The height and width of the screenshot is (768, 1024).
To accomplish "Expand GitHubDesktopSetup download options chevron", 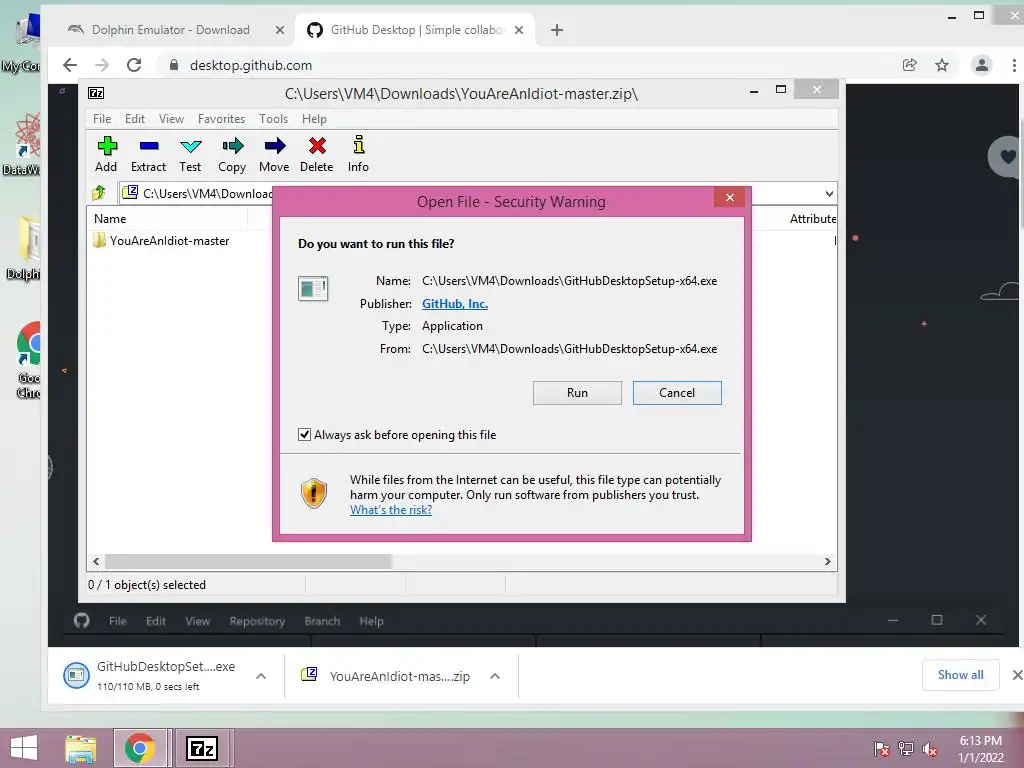I will point(261,676).
